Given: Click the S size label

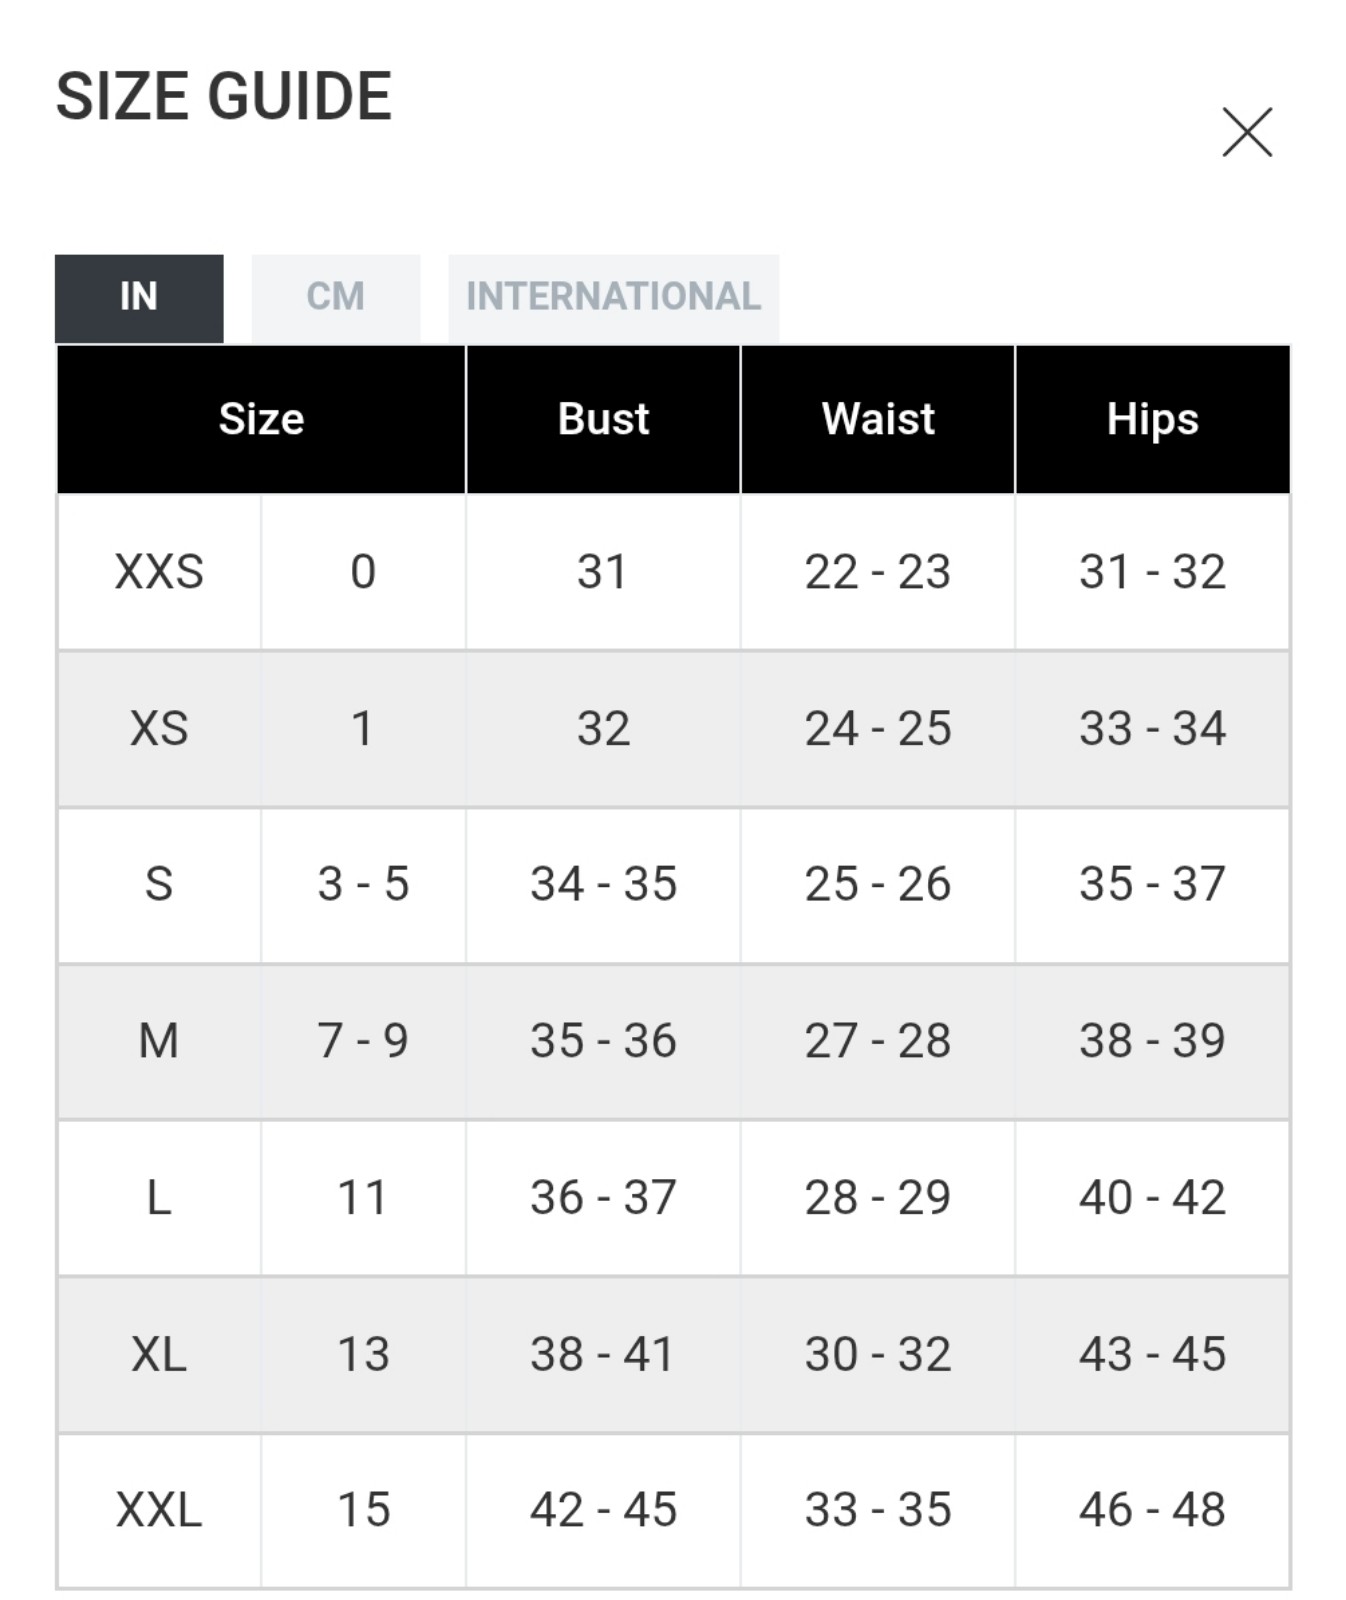Looking at the screenshot, I should click(159, 884).
